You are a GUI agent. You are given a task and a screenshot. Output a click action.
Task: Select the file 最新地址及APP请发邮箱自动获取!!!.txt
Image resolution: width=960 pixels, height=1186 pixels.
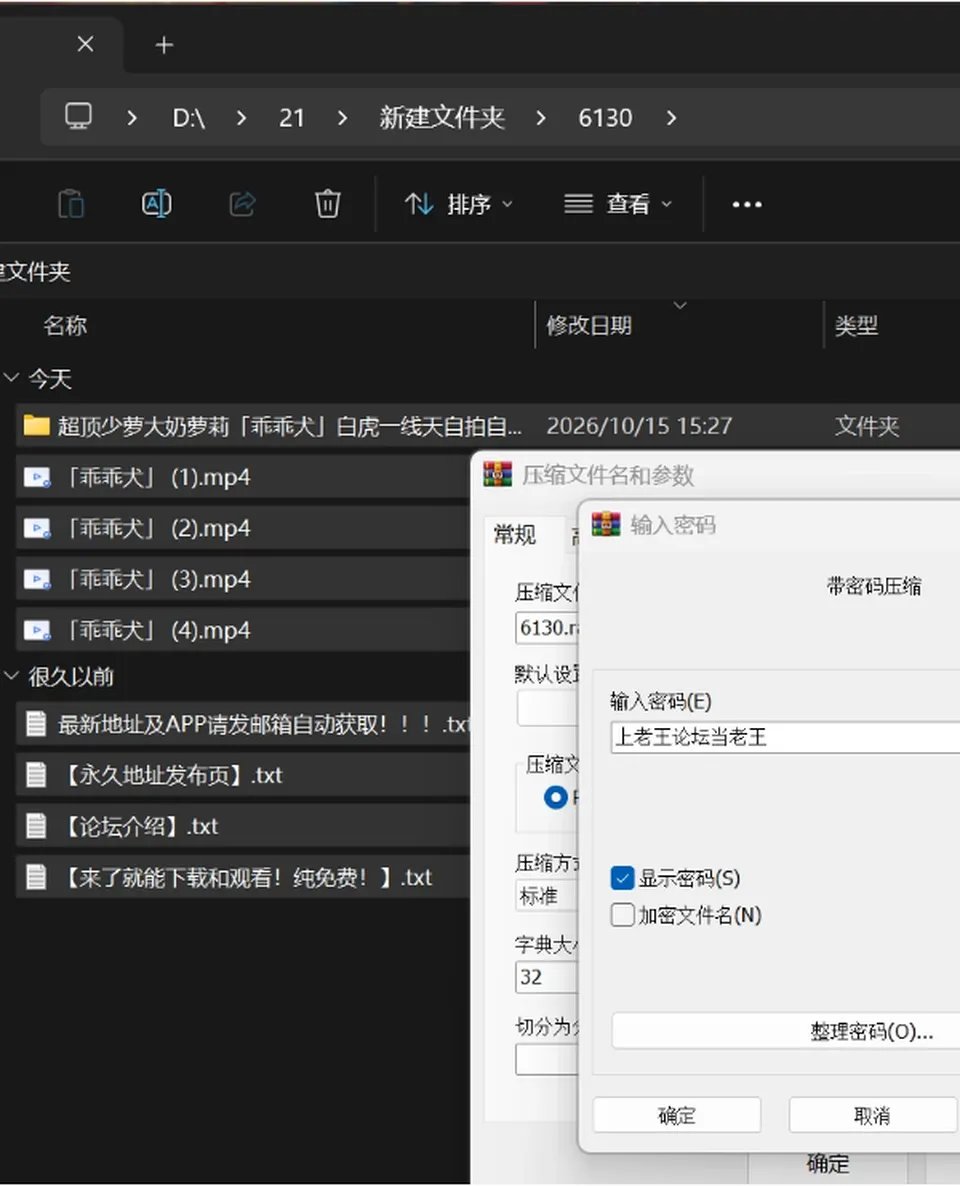pos(243,725)
